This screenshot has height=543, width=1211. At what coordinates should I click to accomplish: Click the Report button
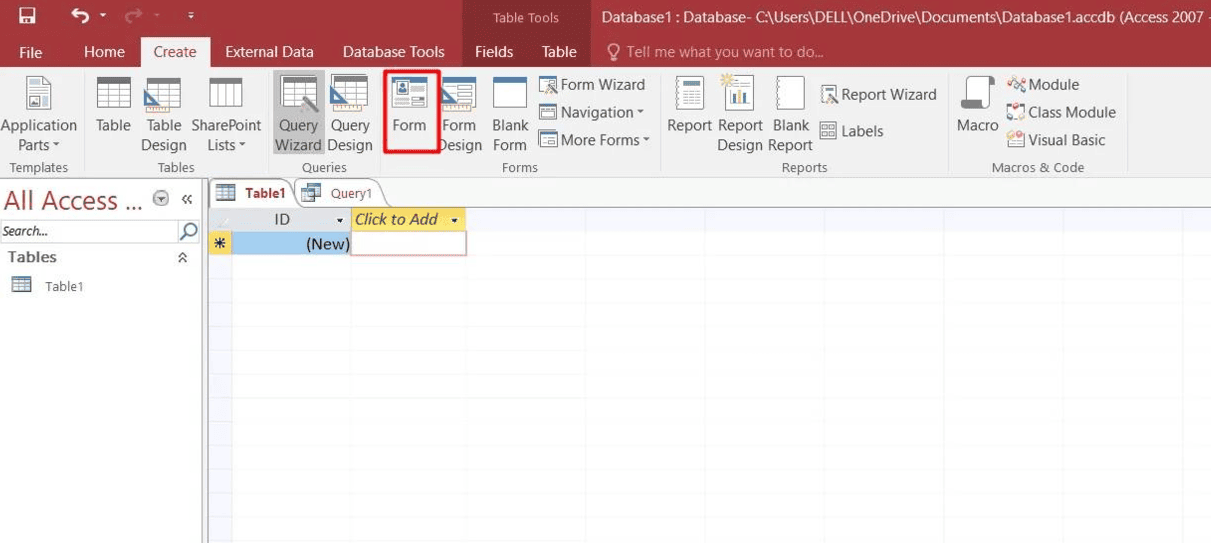(689, 106)
